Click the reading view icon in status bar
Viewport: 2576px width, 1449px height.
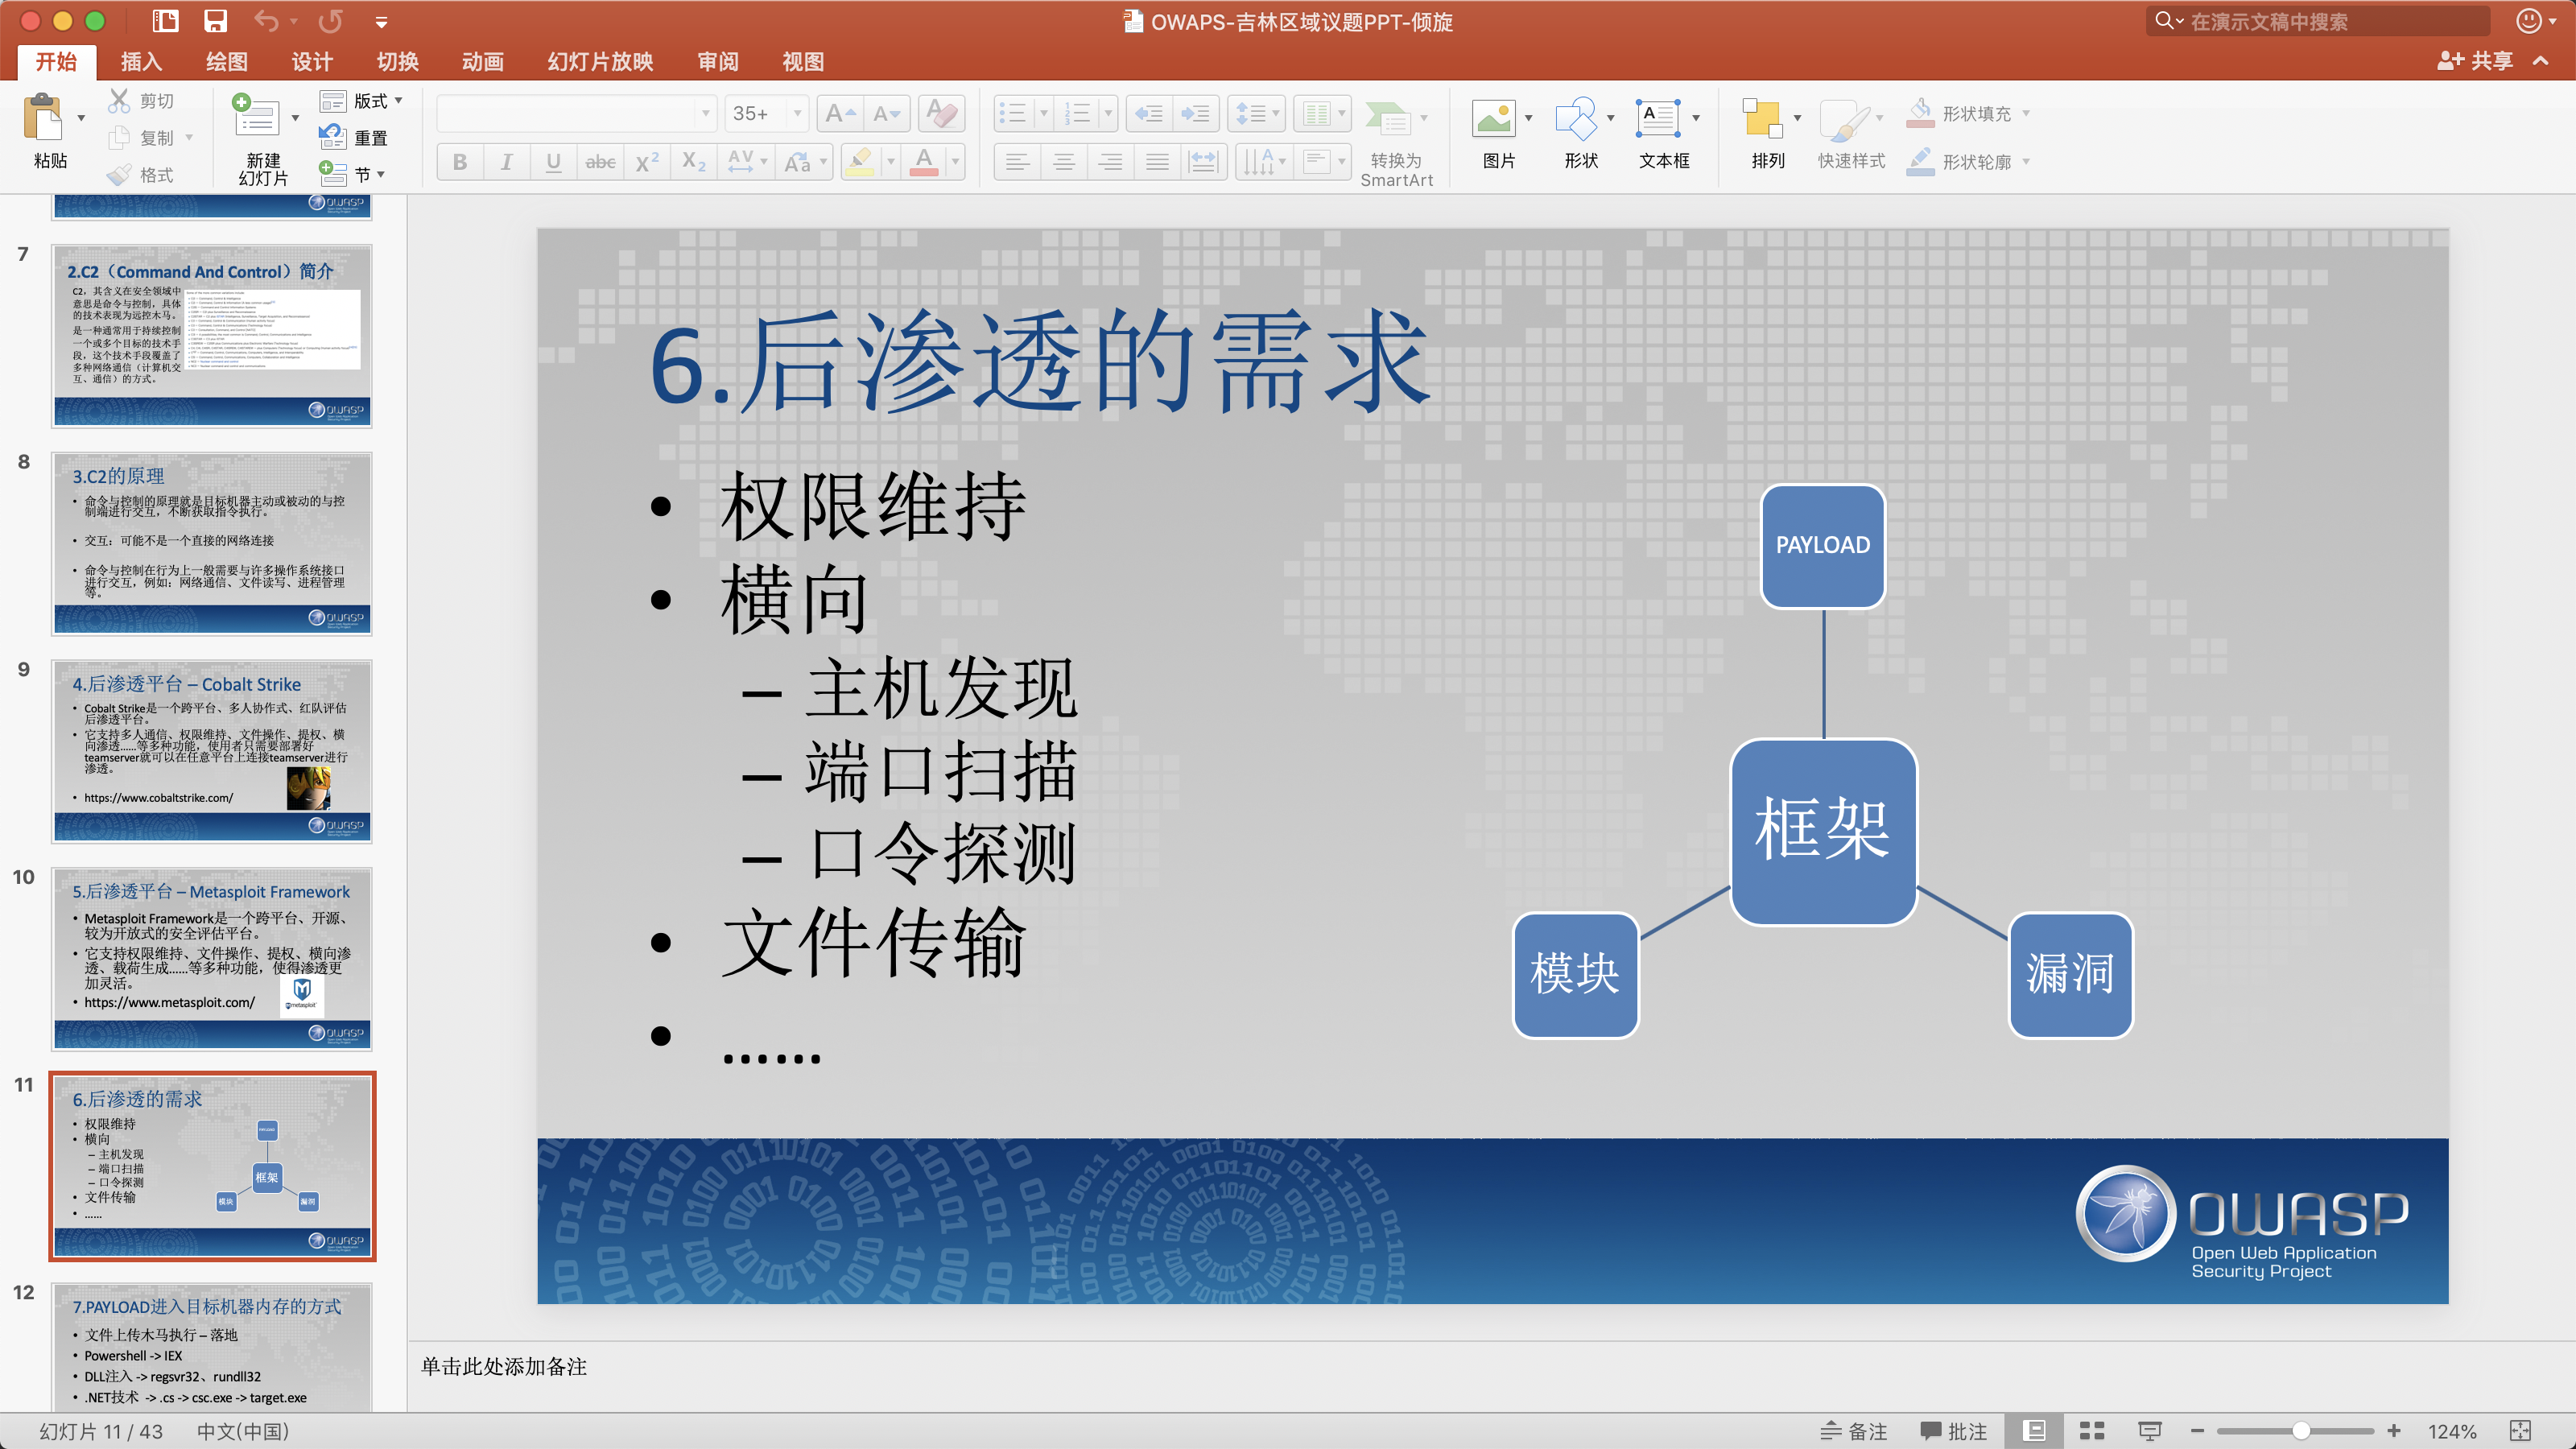2149,1431
